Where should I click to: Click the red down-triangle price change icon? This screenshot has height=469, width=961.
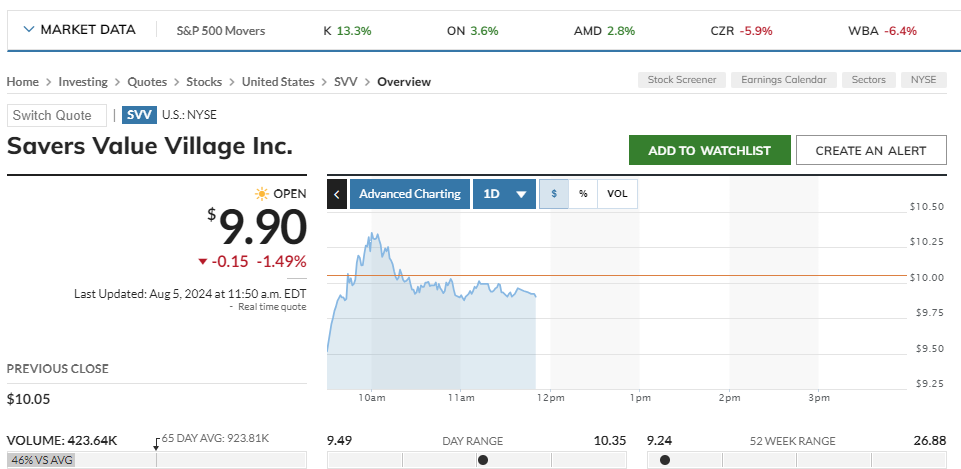coord(203,262)
